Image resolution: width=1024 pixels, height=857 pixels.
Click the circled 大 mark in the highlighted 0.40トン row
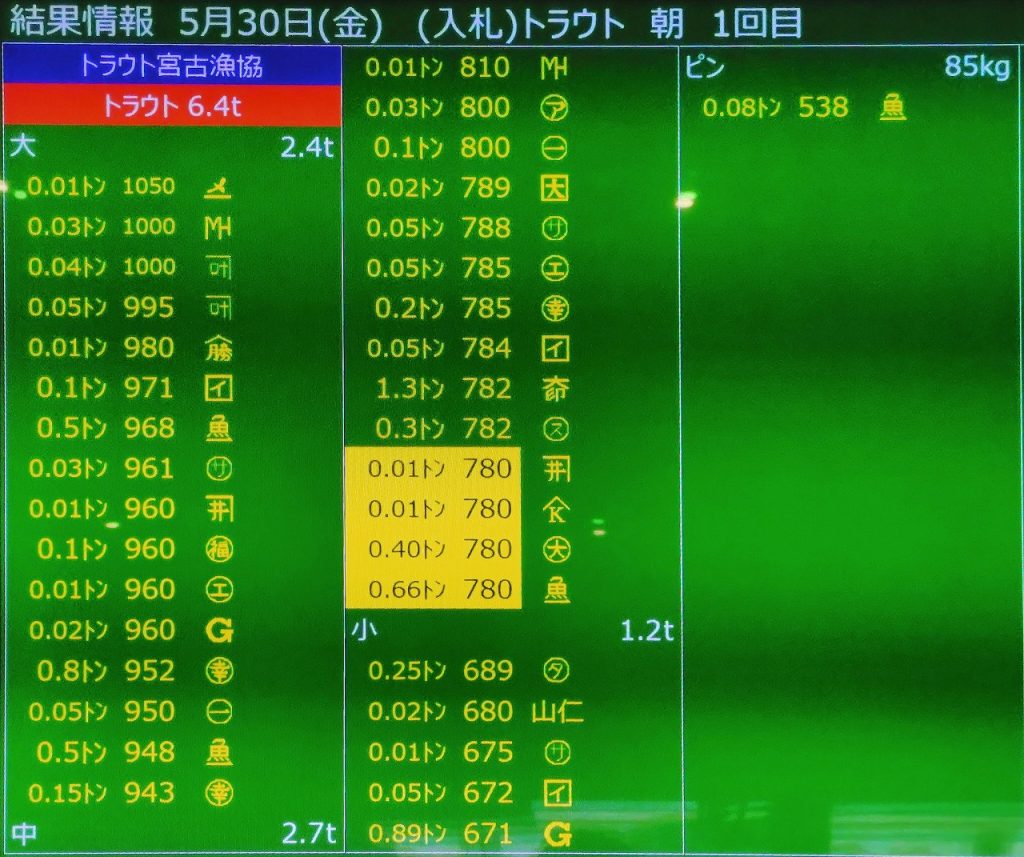click(556, 549)
